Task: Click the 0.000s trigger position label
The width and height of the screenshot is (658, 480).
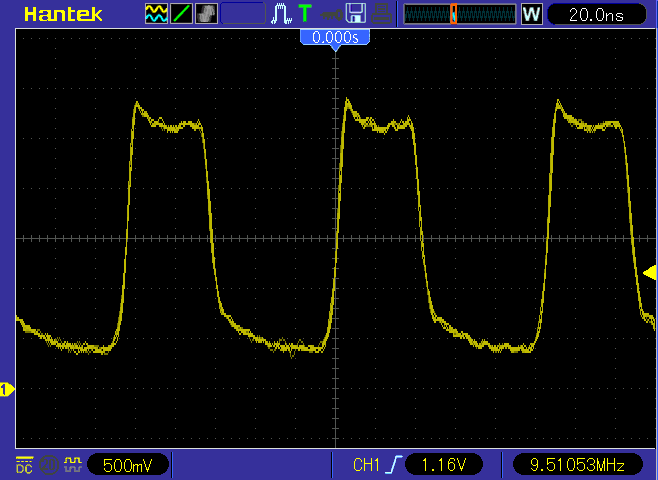Action: [x=335, y=37]
